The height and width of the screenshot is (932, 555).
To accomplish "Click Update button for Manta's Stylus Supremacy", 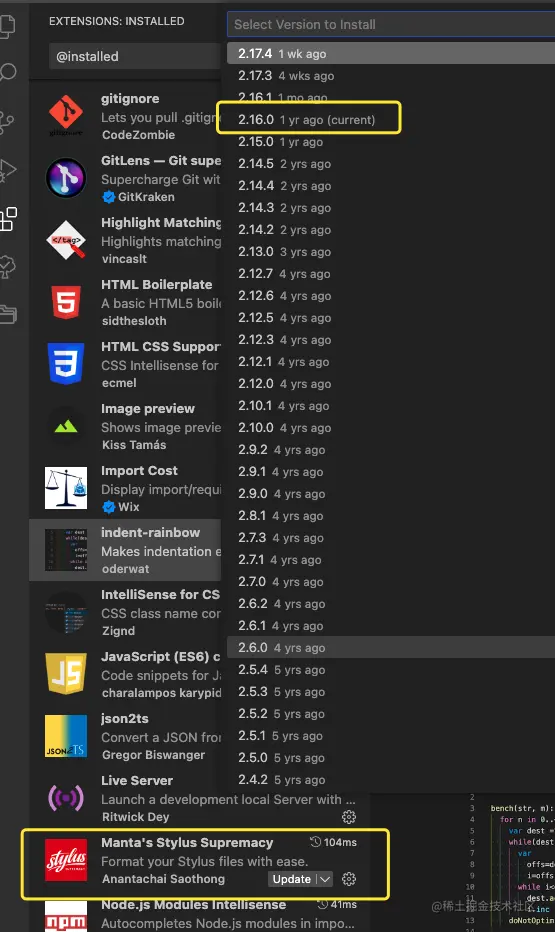I will tap(291, 879).
